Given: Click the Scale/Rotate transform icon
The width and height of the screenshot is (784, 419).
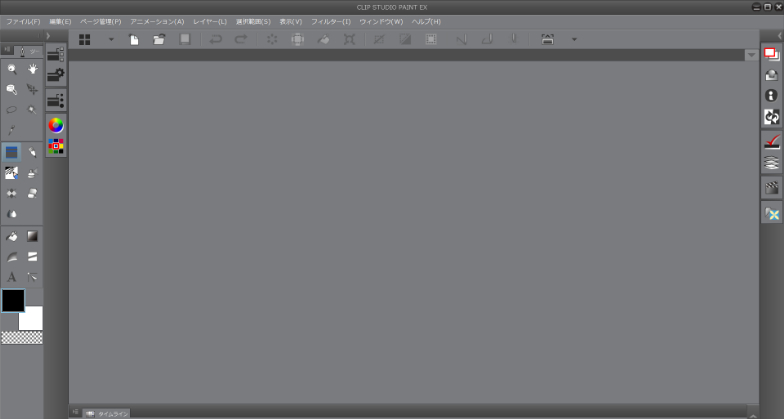Looking at the screenshot, I should [349, 40].
